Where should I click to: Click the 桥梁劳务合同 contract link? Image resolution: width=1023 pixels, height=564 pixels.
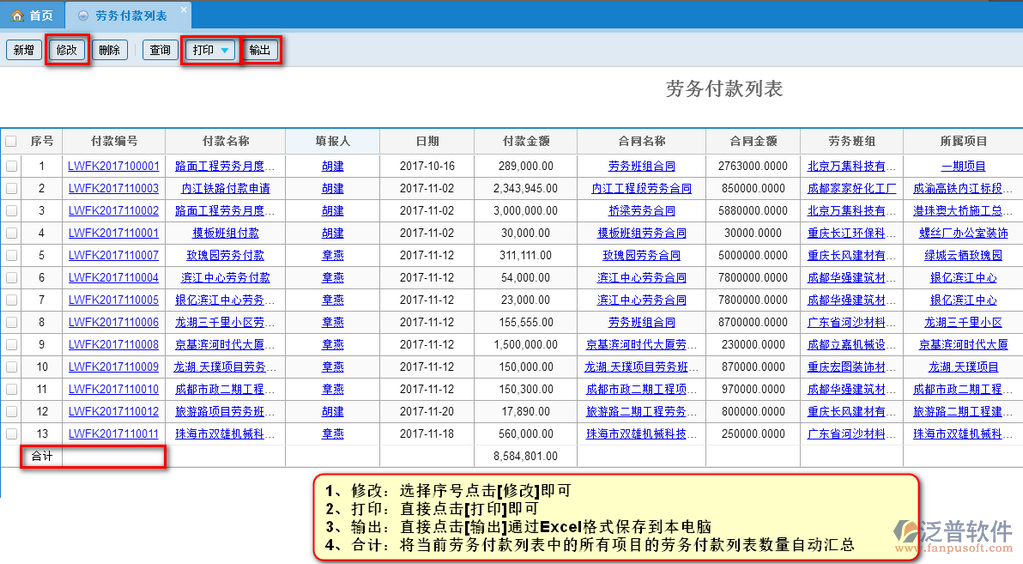click(641, 211)
